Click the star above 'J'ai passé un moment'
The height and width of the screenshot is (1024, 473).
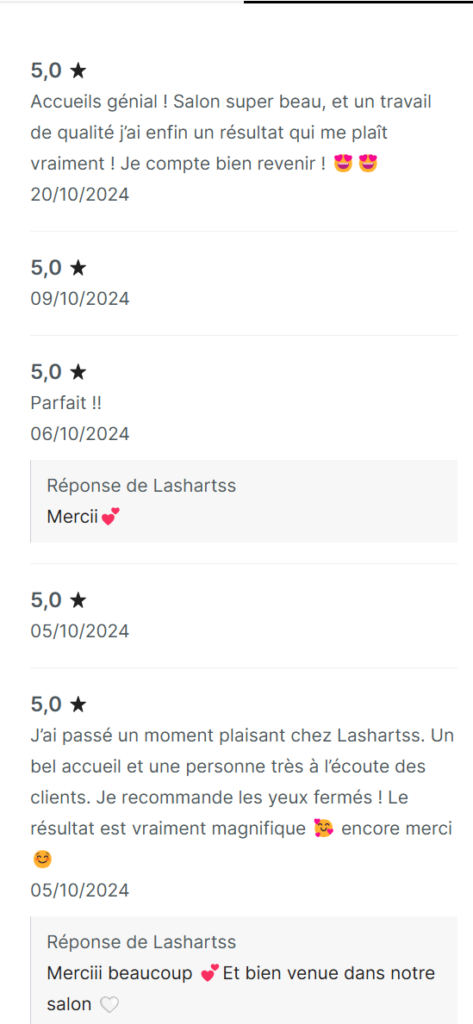click(78, 704)
